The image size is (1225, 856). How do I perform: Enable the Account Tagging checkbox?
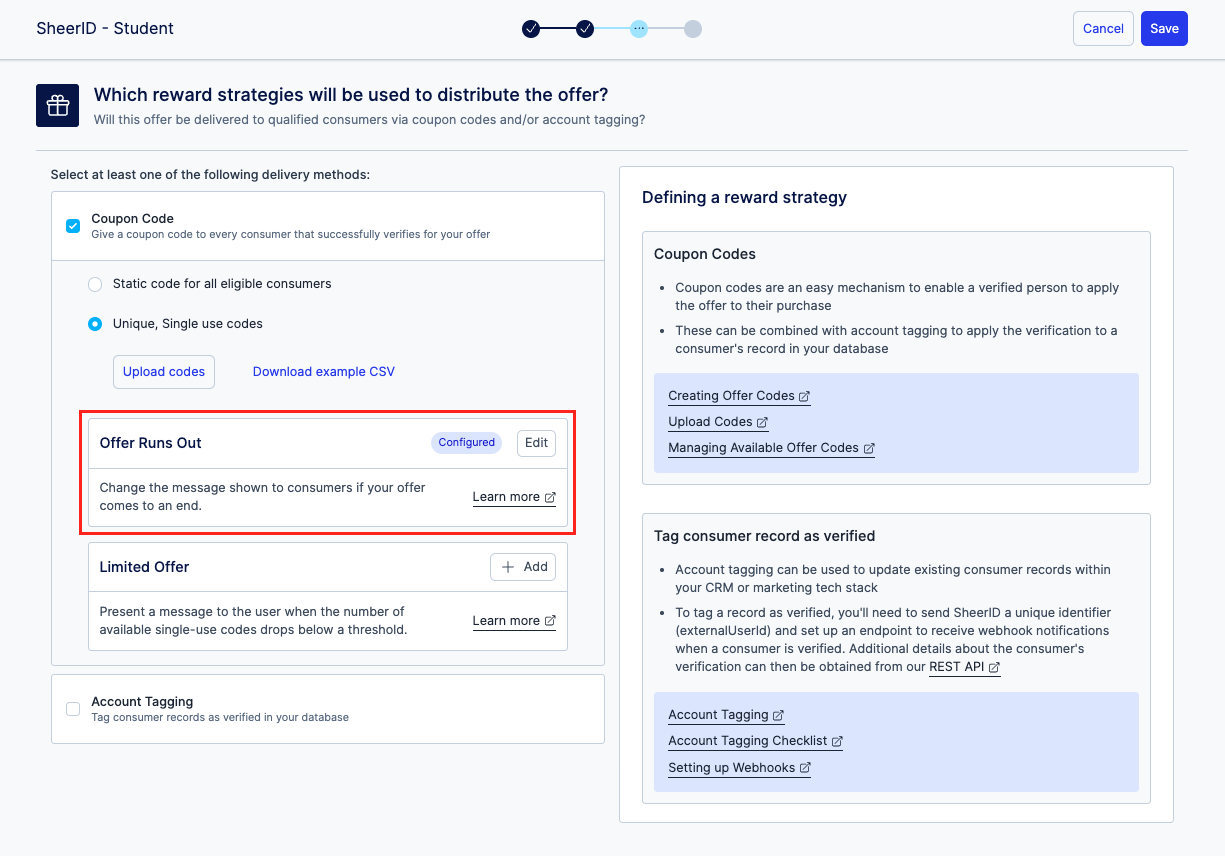click(x=73, y=709)
